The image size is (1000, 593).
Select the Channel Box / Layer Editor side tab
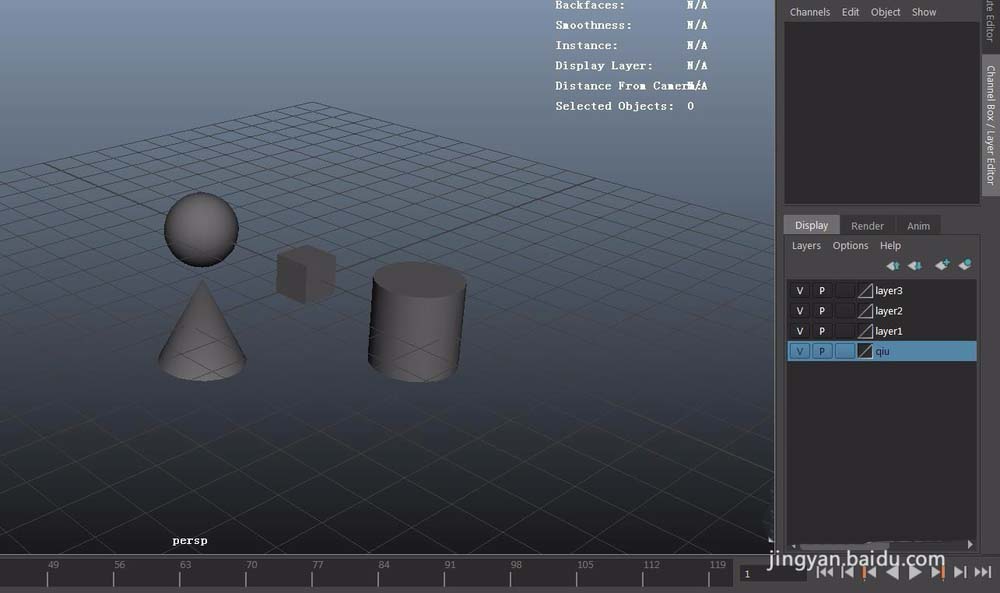(990, 125)
